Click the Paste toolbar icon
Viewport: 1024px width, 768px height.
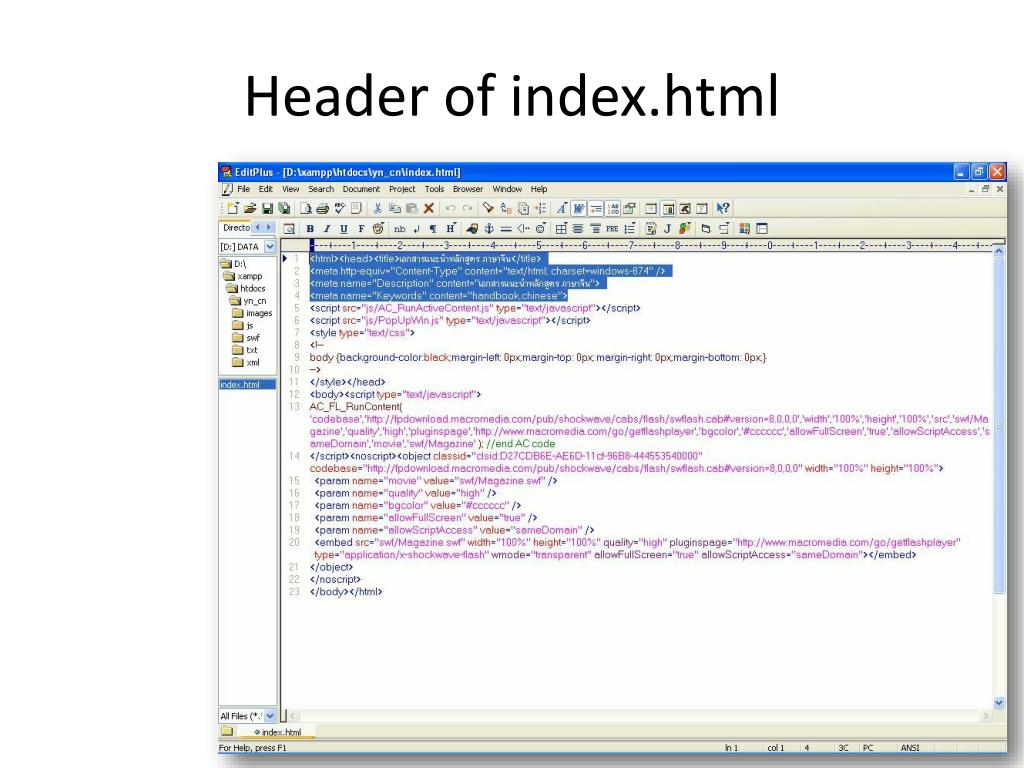pos(411,208)
